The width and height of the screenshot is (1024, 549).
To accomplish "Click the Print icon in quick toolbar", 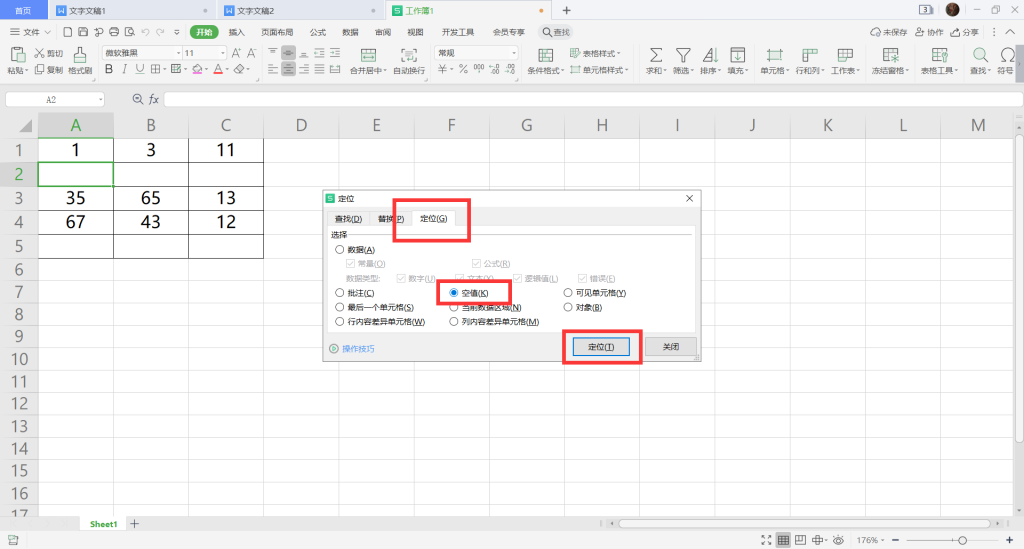I will coord(114,32).
